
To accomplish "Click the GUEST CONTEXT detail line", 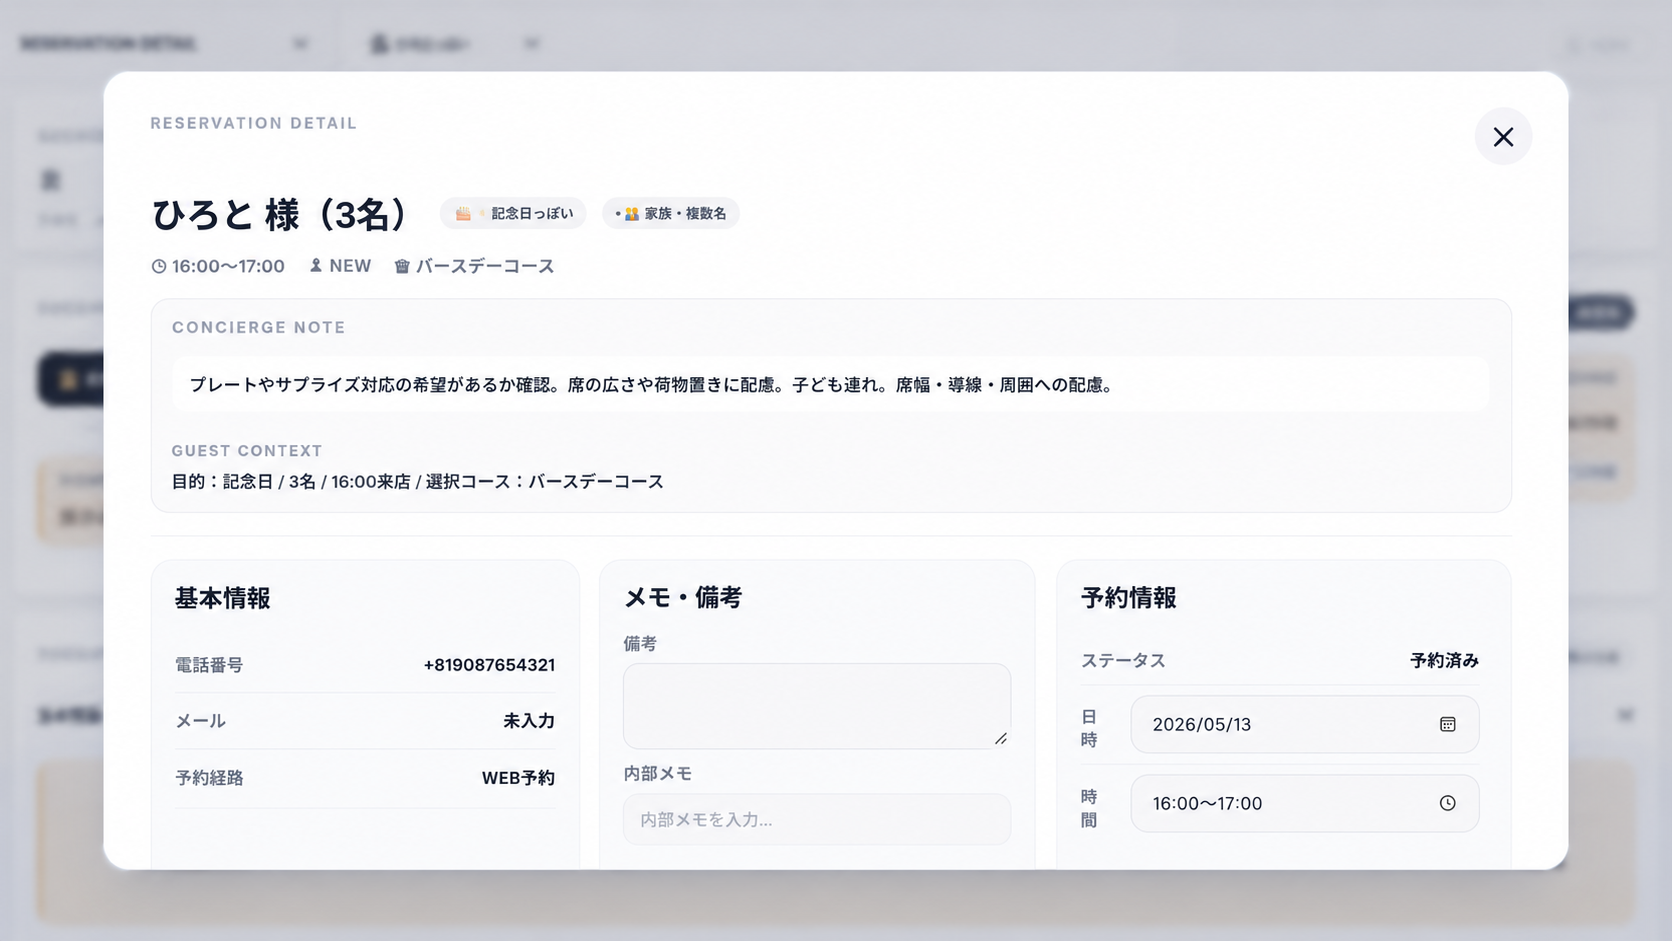I will [417, 482].
